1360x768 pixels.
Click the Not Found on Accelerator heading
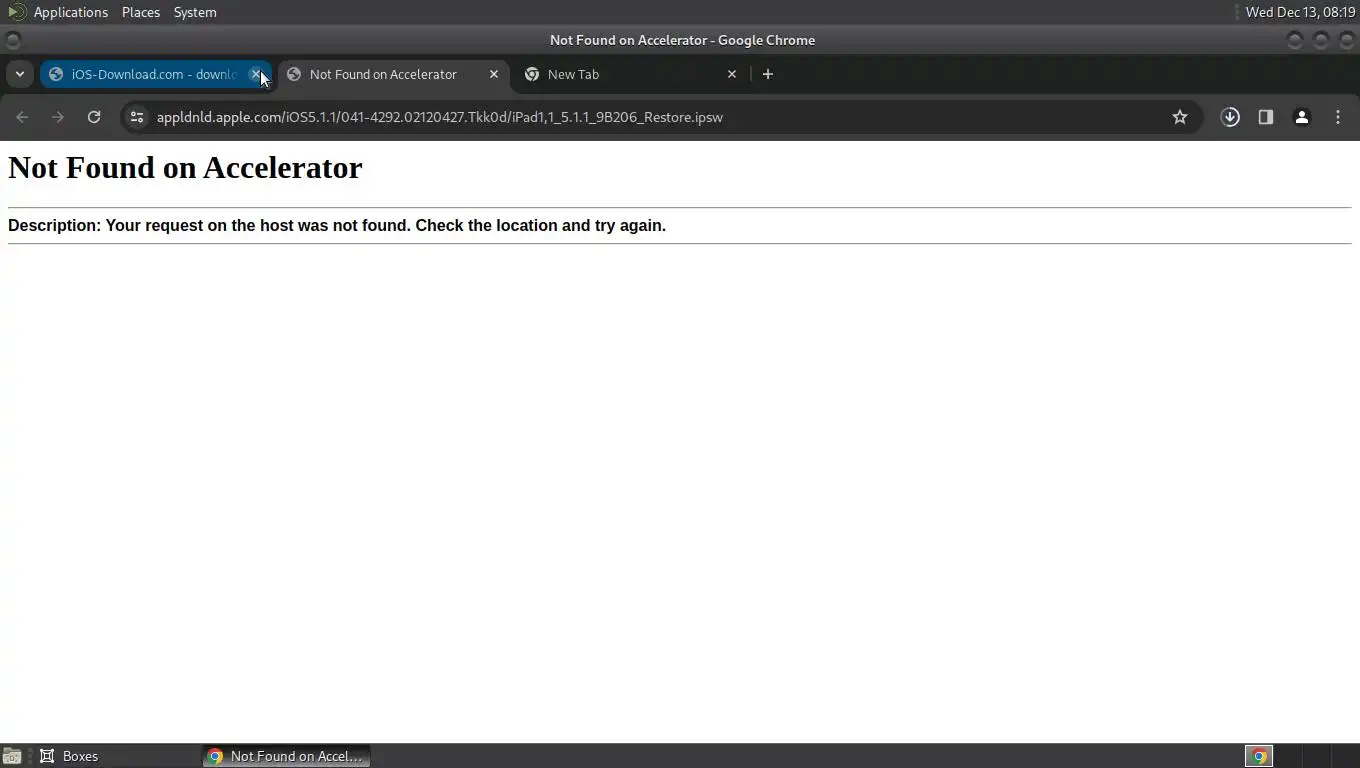tap(185, 168)
